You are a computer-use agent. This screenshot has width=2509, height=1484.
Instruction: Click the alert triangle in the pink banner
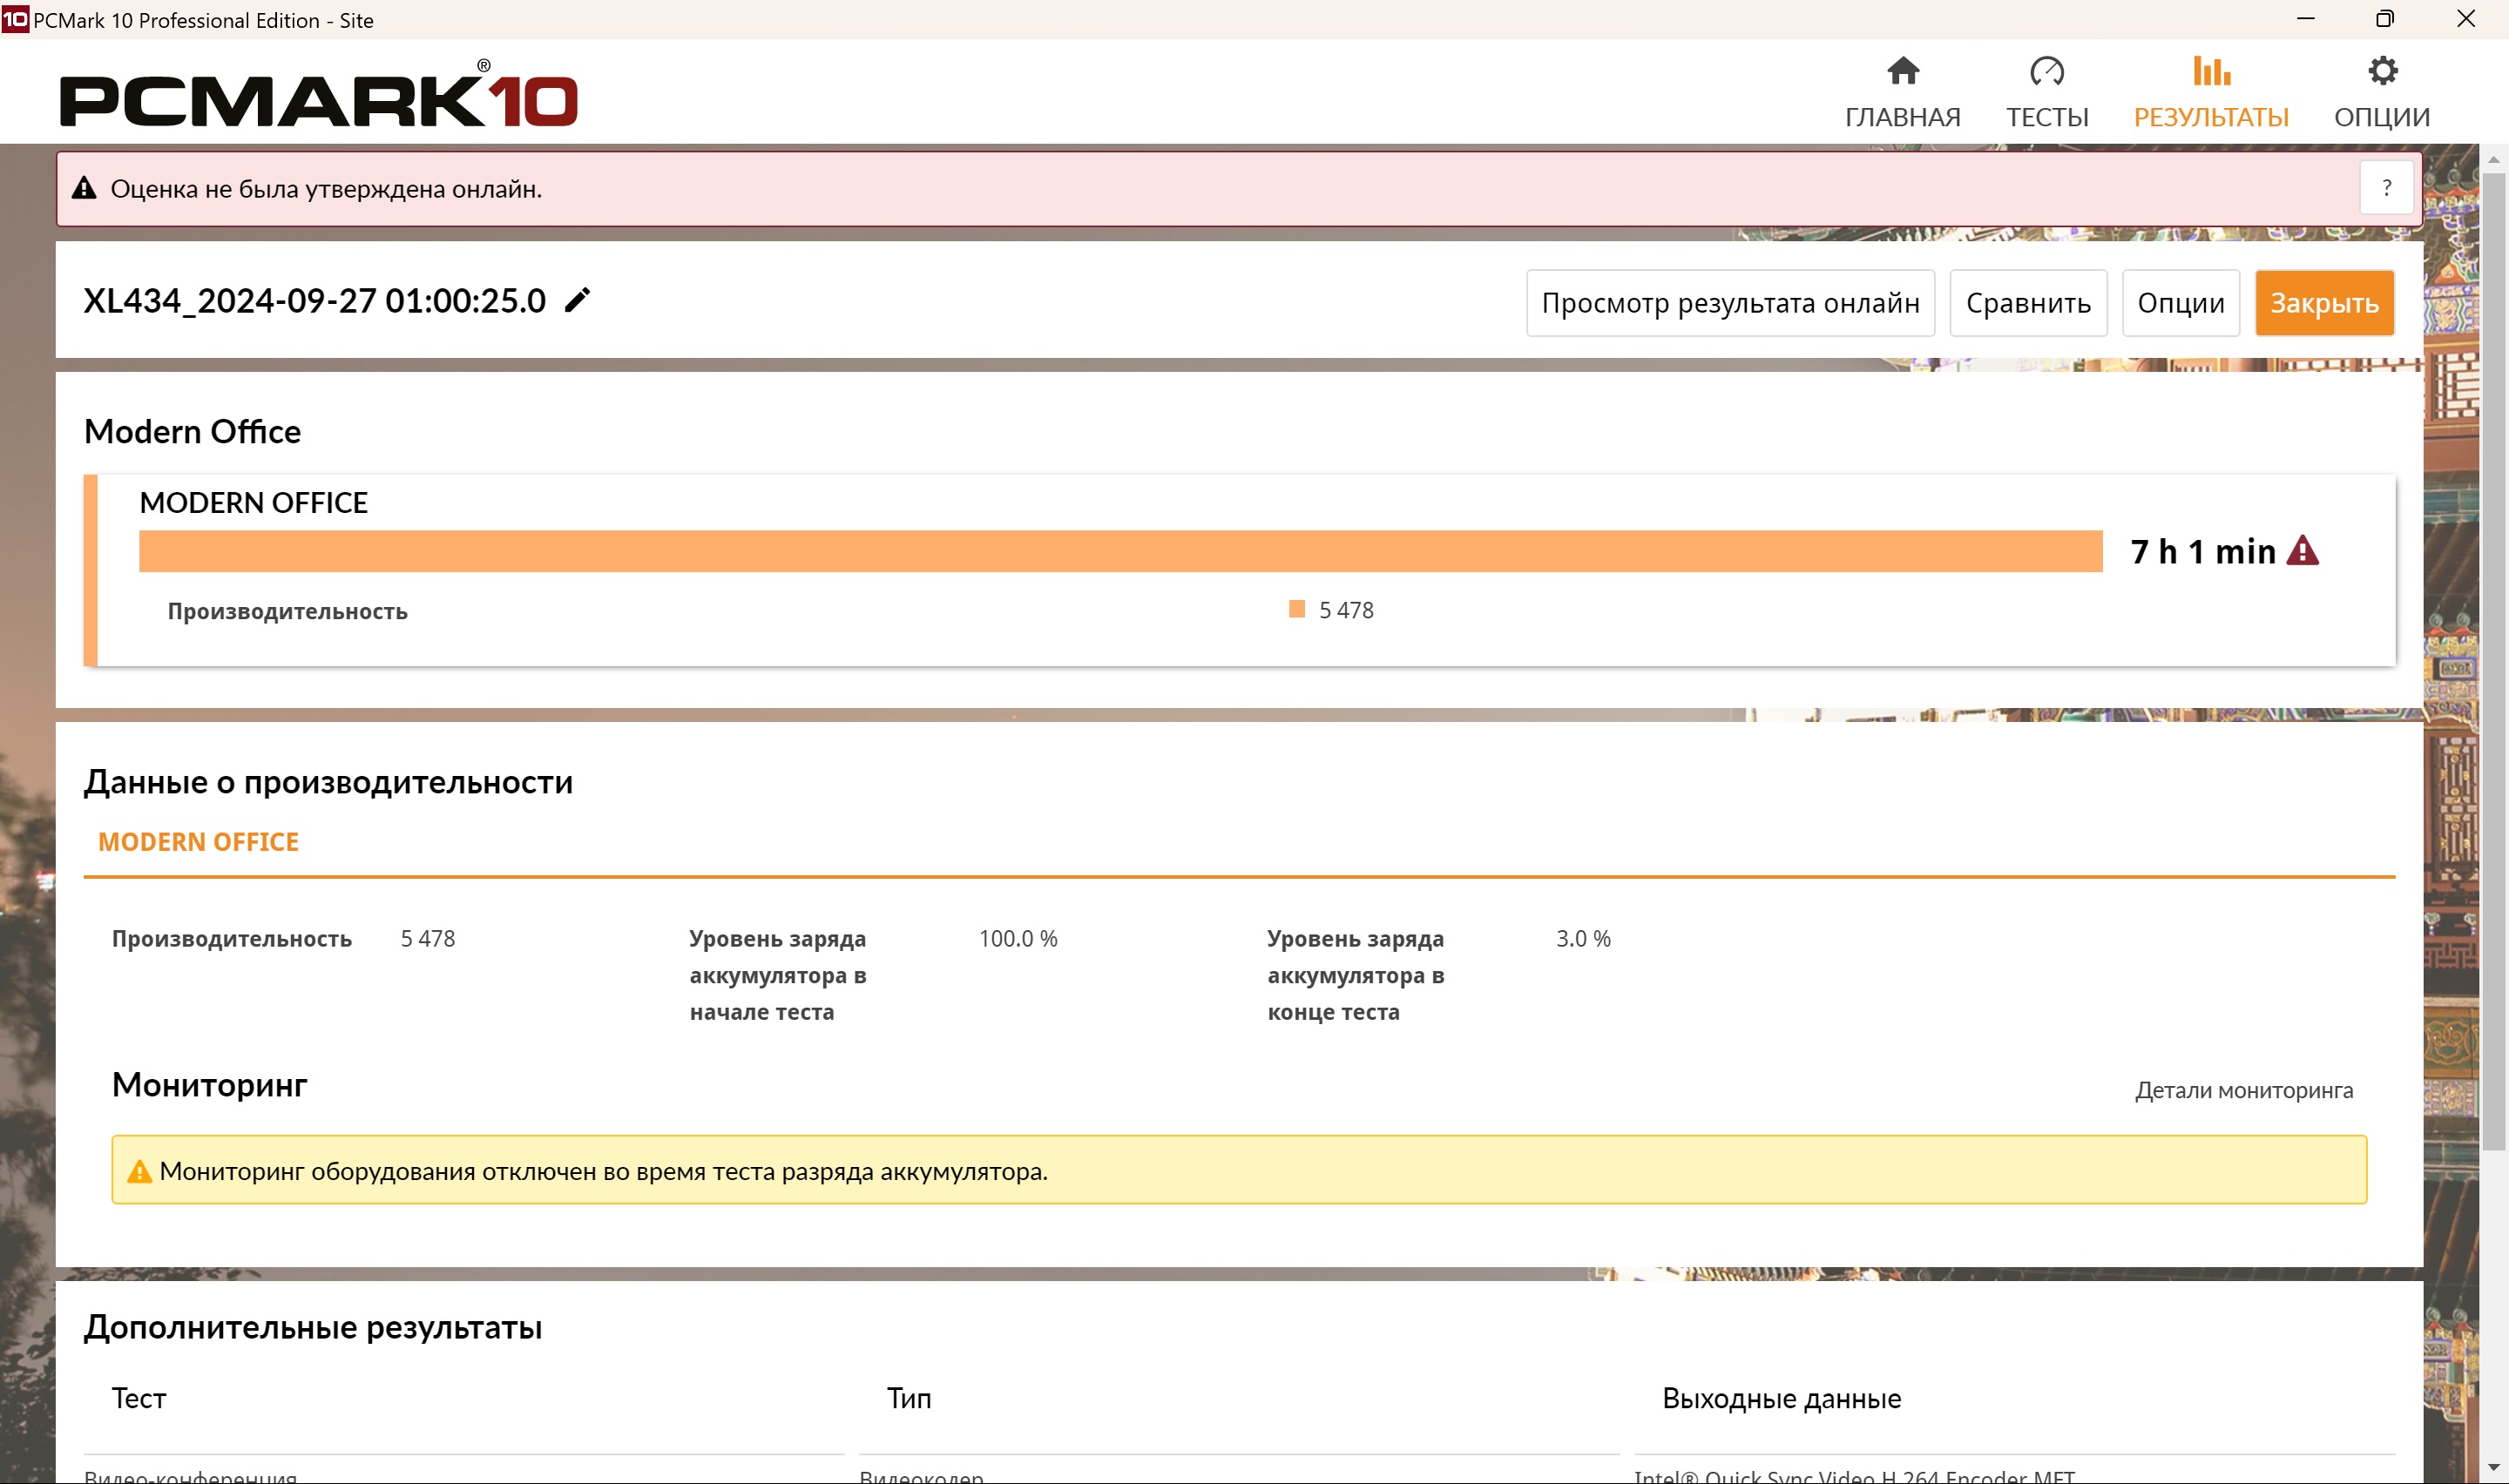pos(84,188)
